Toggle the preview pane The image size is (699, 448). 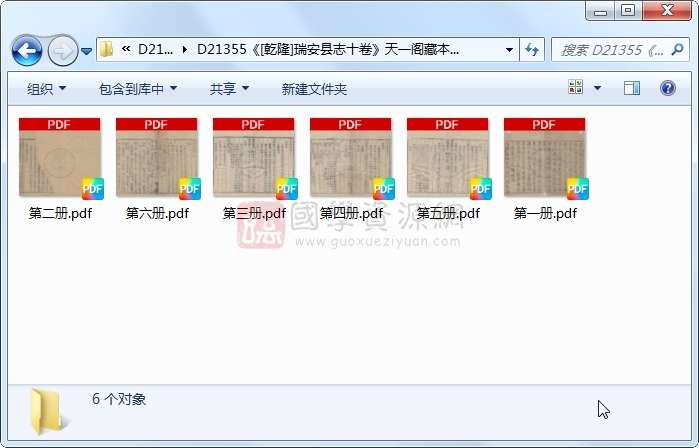click(632, 88)
